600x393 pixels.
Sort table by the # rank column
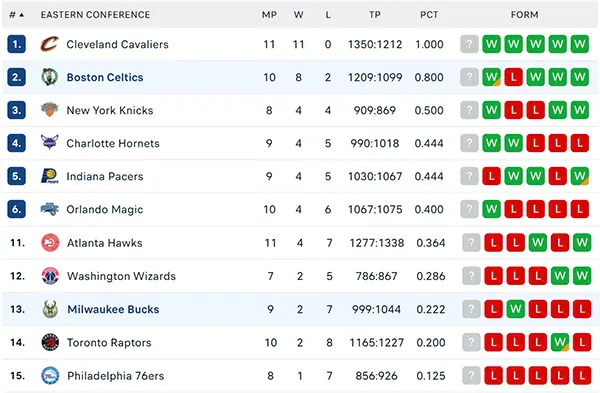(x=16, y=15)
